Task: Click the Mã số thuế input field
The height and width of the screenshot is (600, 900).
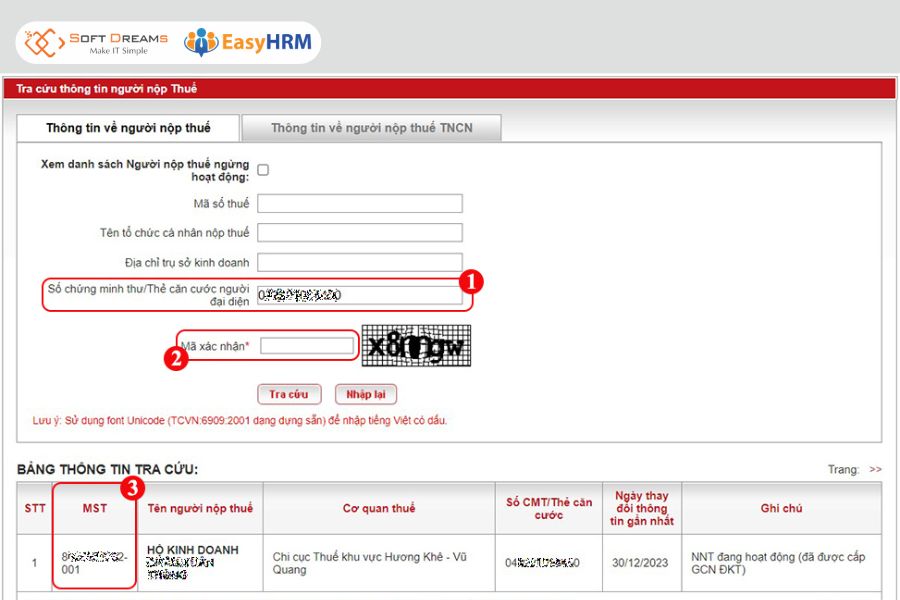Action: click(x=360, y=203)
